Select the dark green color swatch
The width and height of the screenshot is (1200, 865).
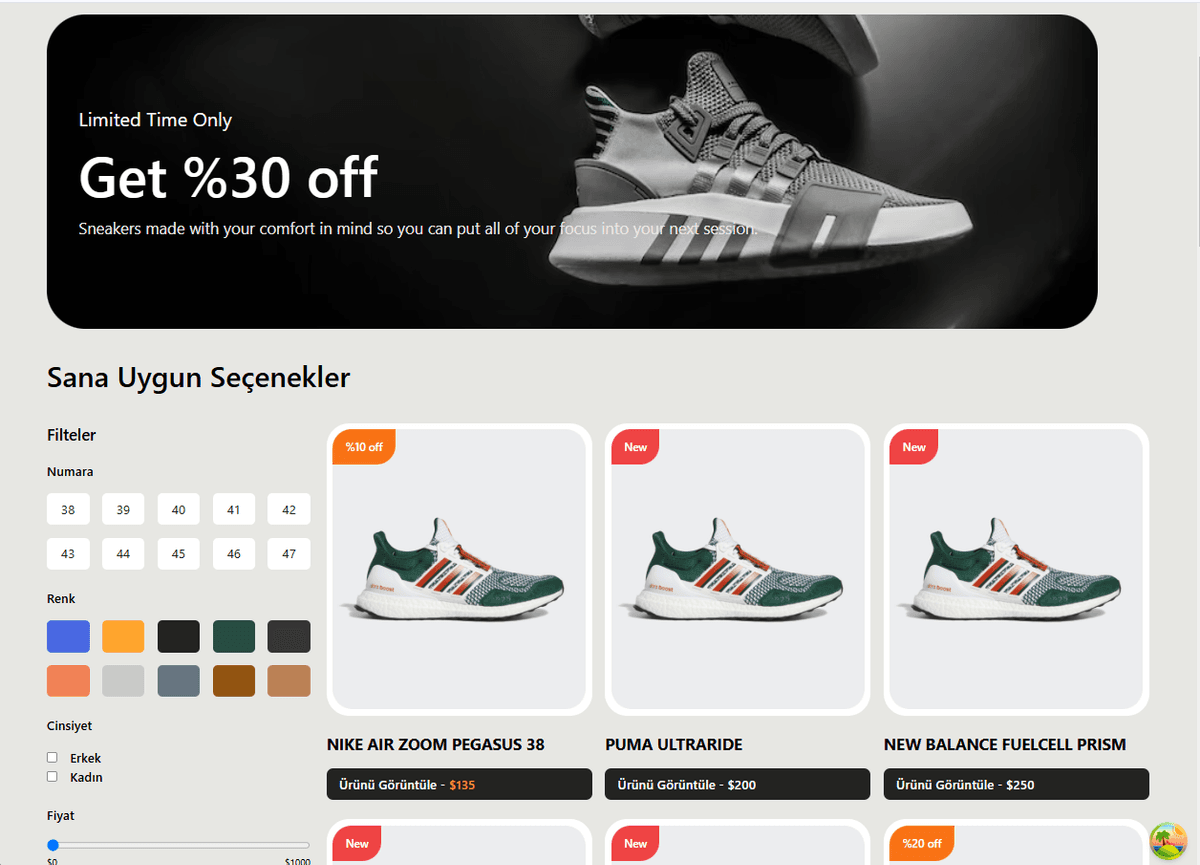[x=234, y=636]
